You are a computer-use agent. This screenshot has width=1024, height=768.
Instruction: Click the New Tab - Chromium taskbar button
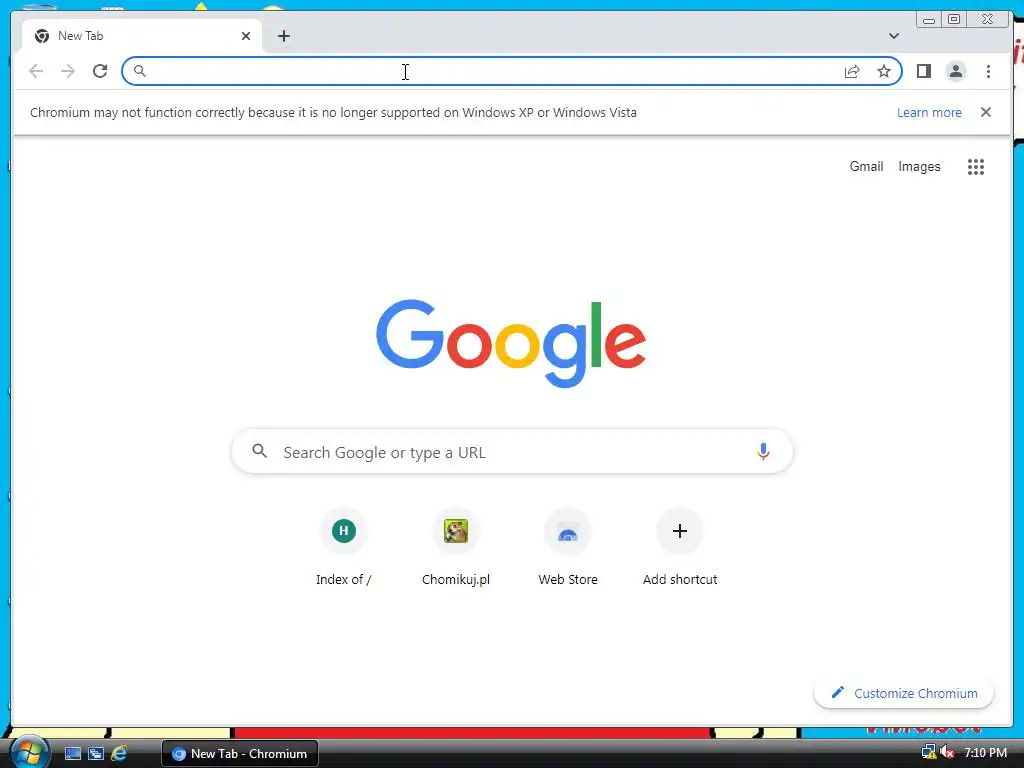click(x=240, y=754)
